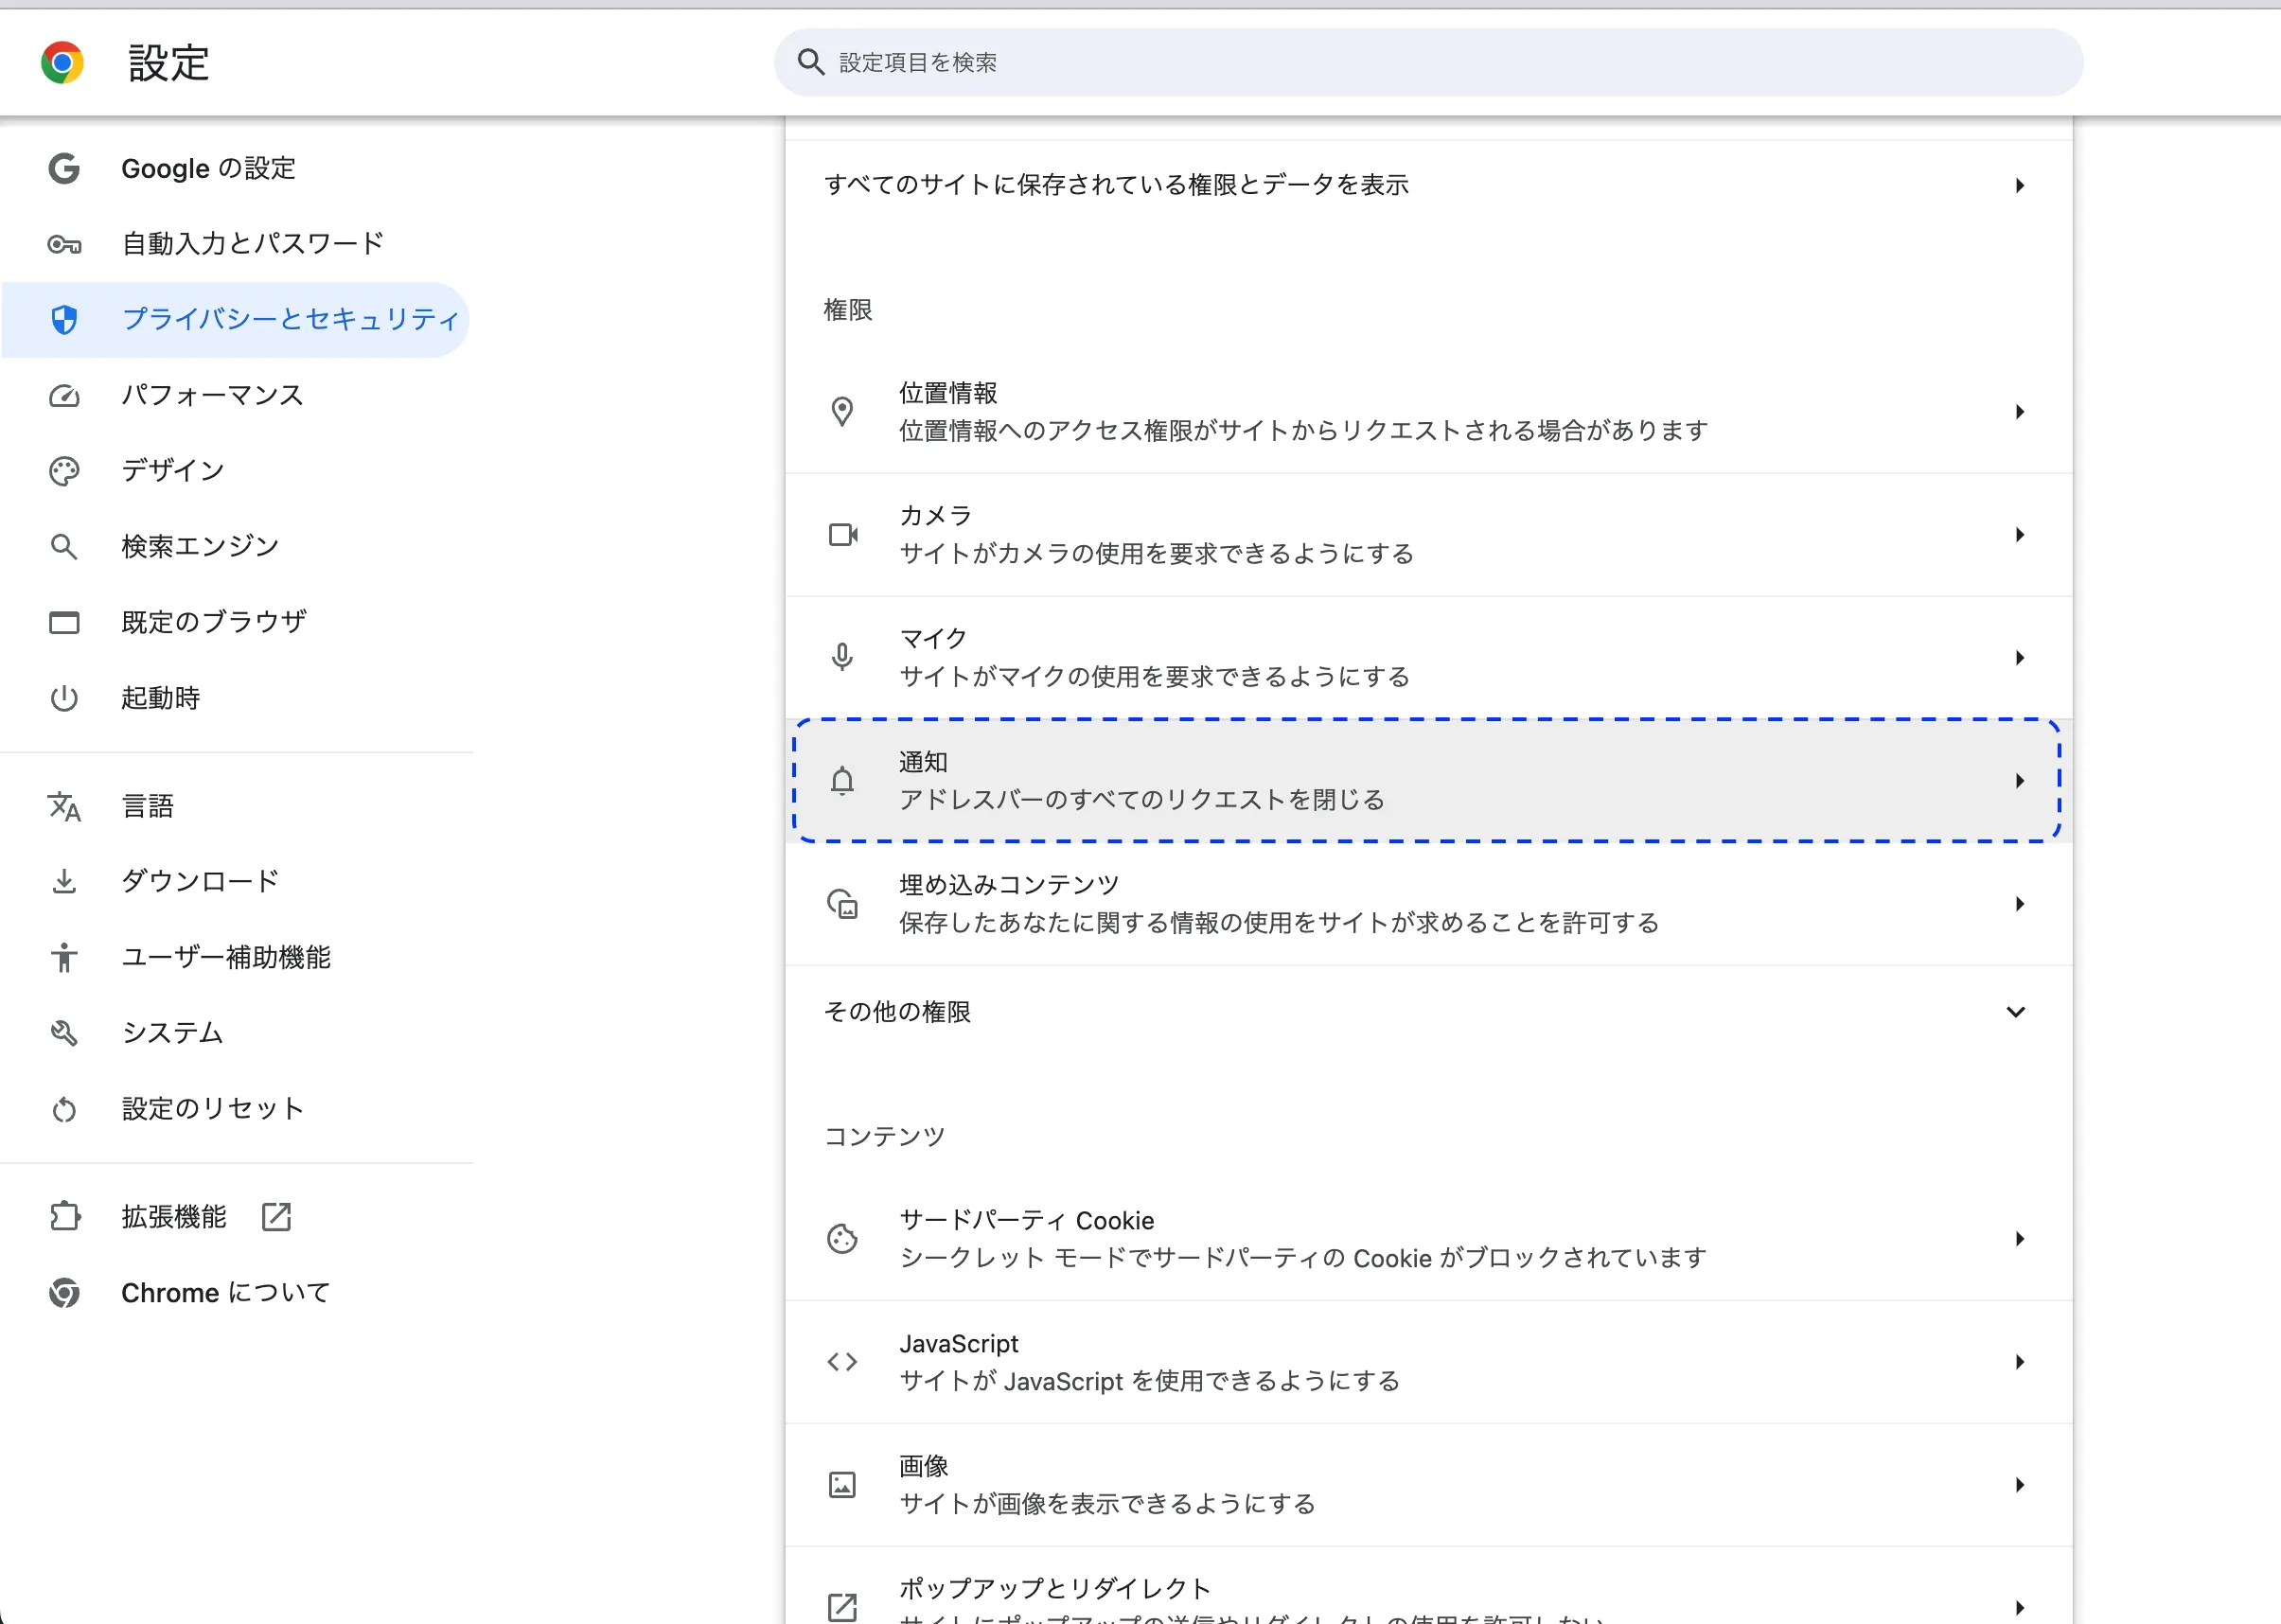The image size is (2281, 1624).
Task: Select デザイン in the sidebar
Action: 236,471
